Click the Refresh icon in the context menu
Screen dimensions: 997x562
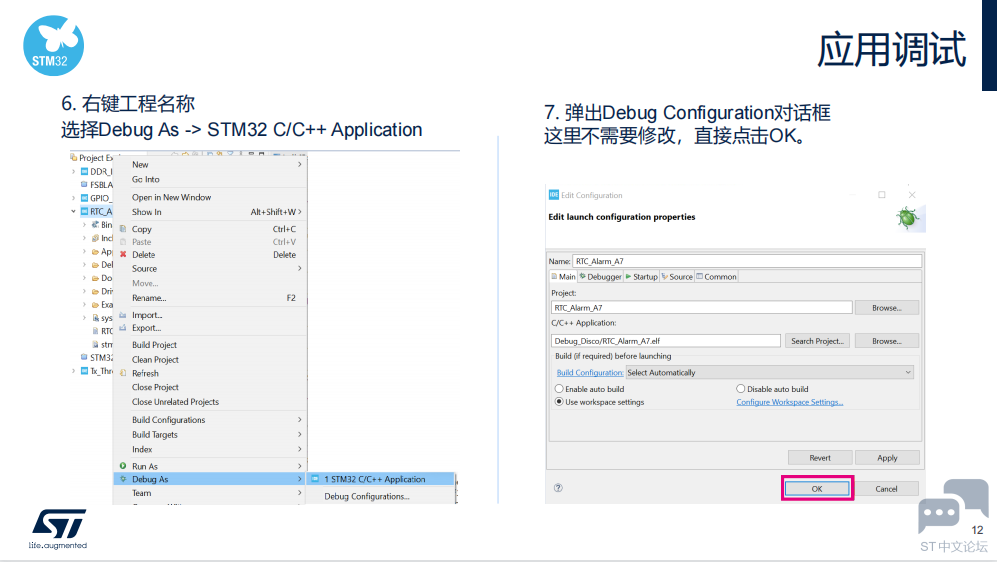click(123, 373)
